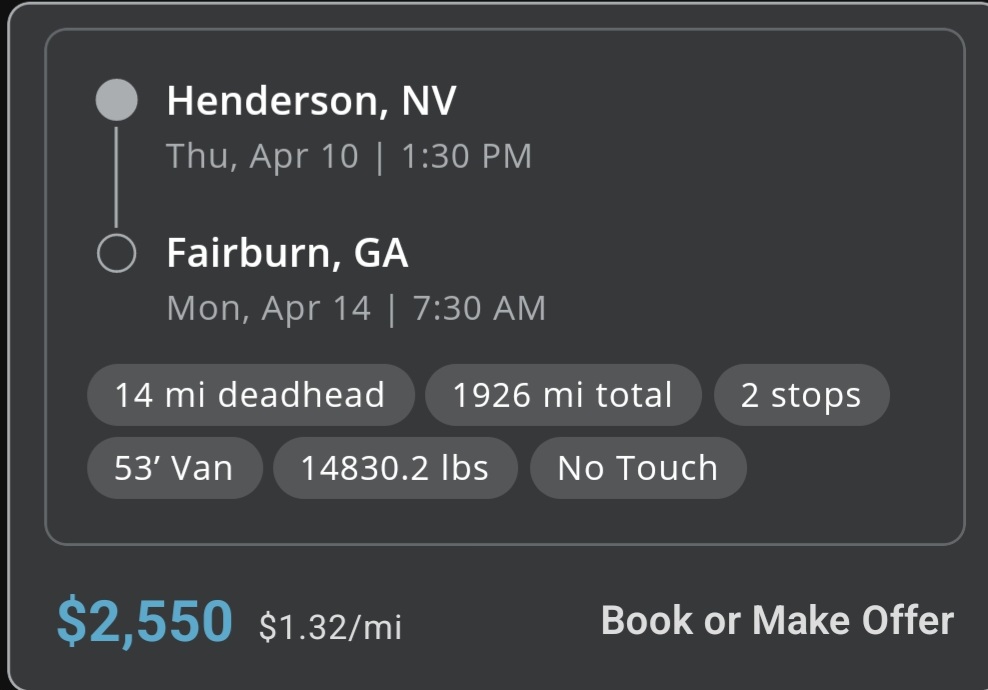Select the Henderson, NV pickup city
This screenshot has height=690, width=988.
[x=311, y=101]
